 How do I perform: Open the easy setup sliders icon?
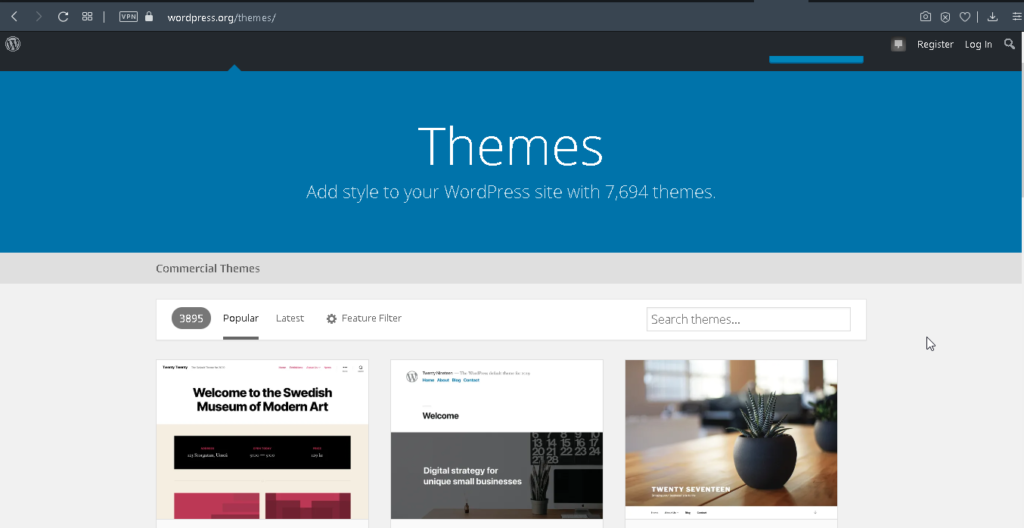[x=1017, y=17]
